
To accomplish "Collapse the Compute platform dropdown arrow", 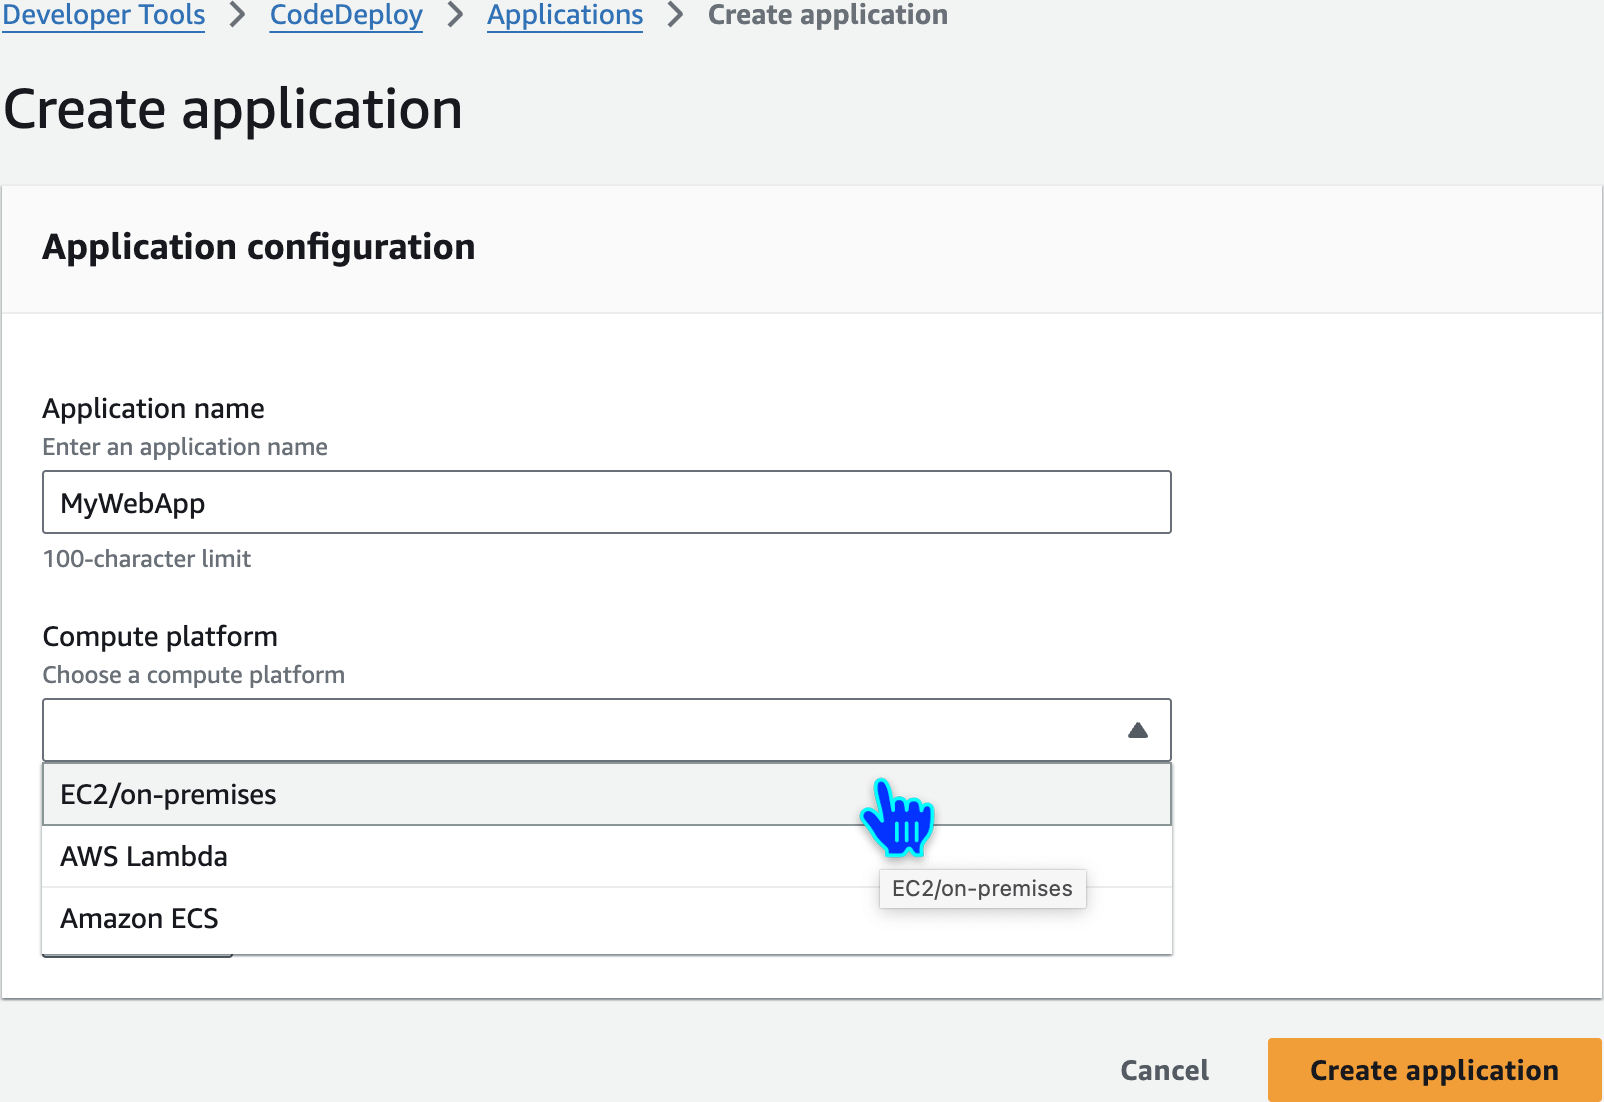I will click(x=1138, y=730).
